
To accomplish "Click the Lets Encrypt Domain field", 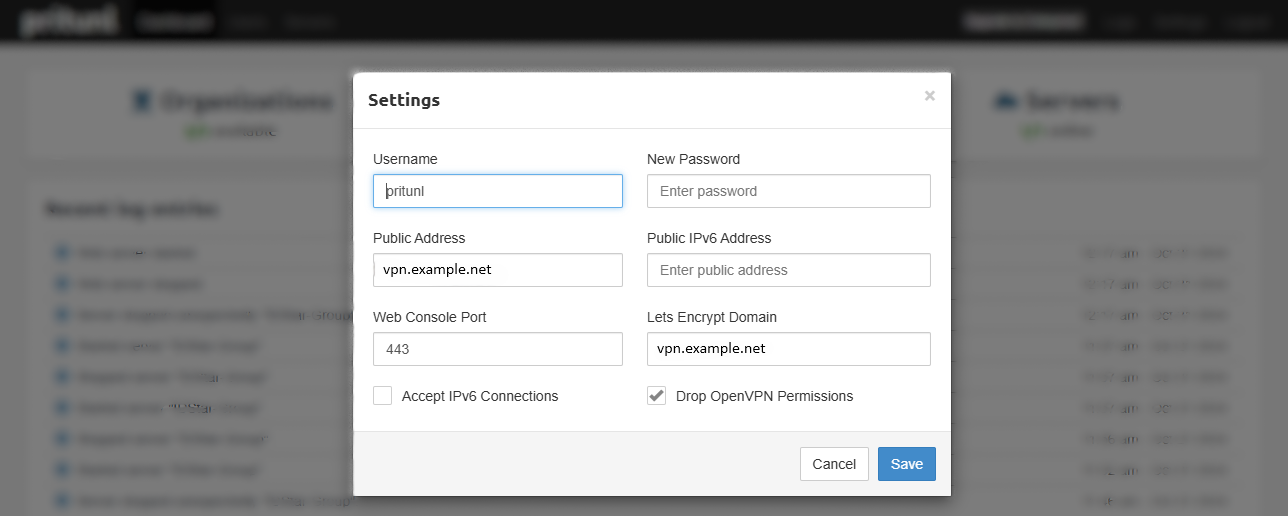I will (x=788, y=349).
